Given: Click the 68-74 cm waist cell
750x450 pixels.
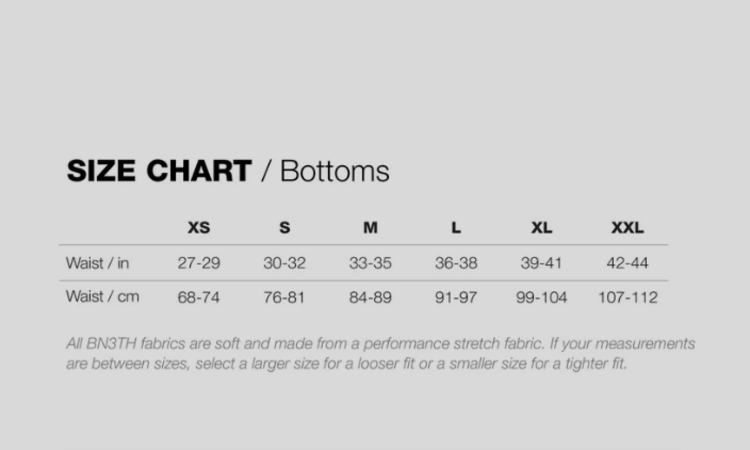Looking at the screenshot, I should [x=199, y=297].
